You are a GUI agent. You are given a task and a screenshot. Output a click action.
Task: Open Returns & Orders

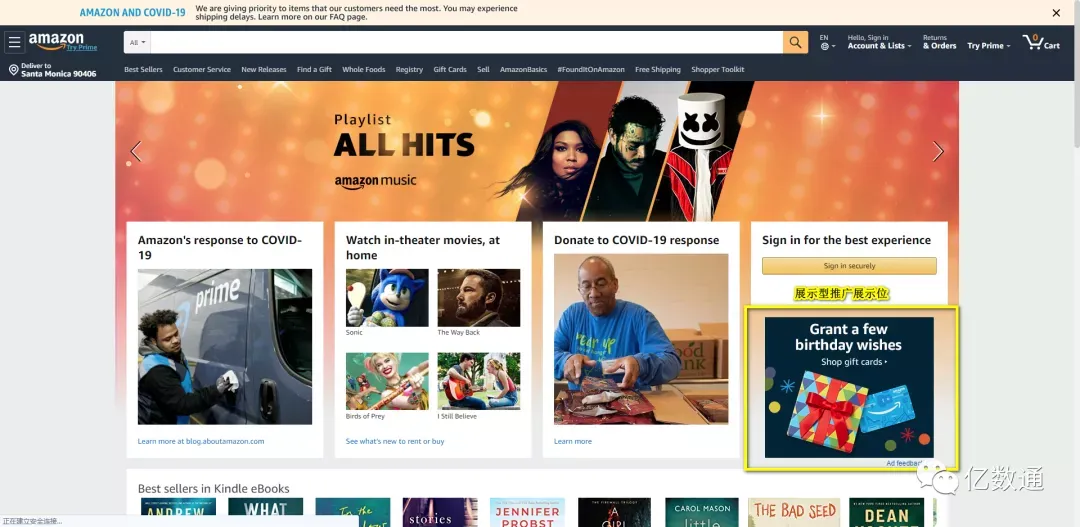939,42
